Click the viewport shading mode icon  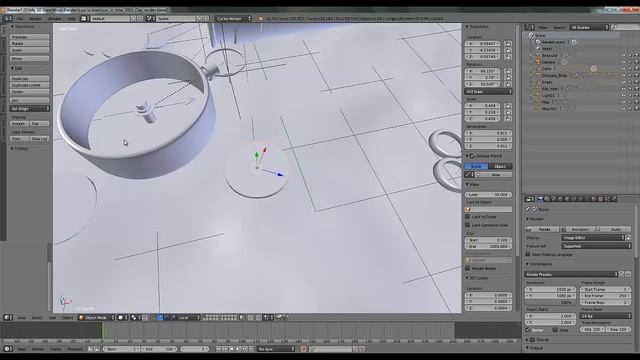pyautogui.click(x=122, y=318)
